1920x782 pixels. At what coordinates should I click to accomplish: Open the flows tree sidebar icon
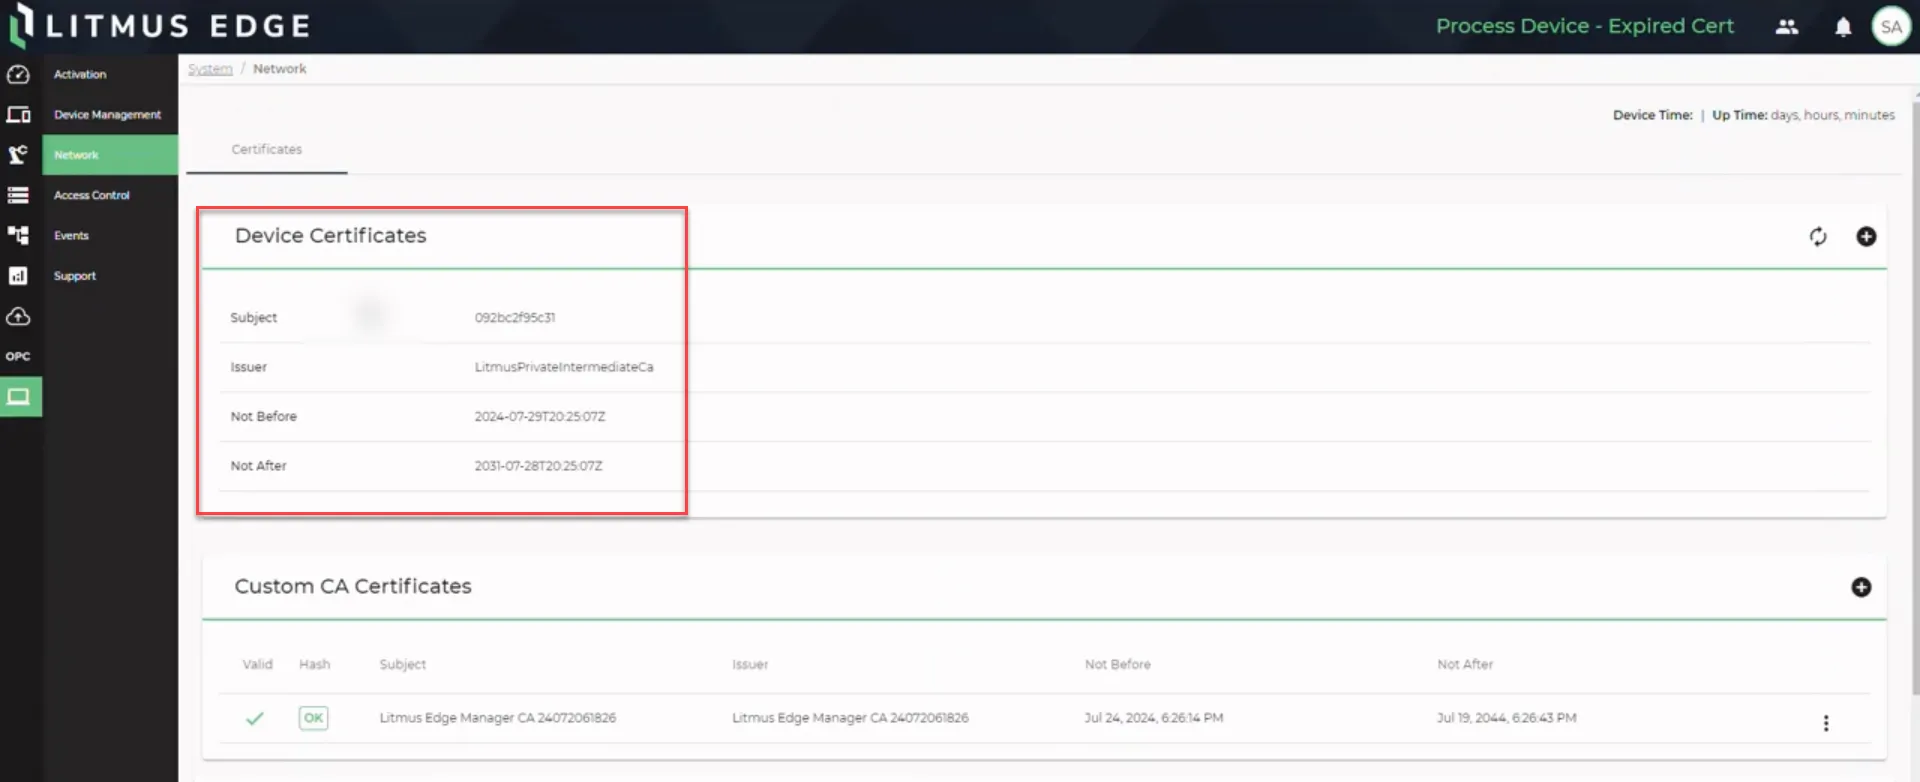(18, 235)
